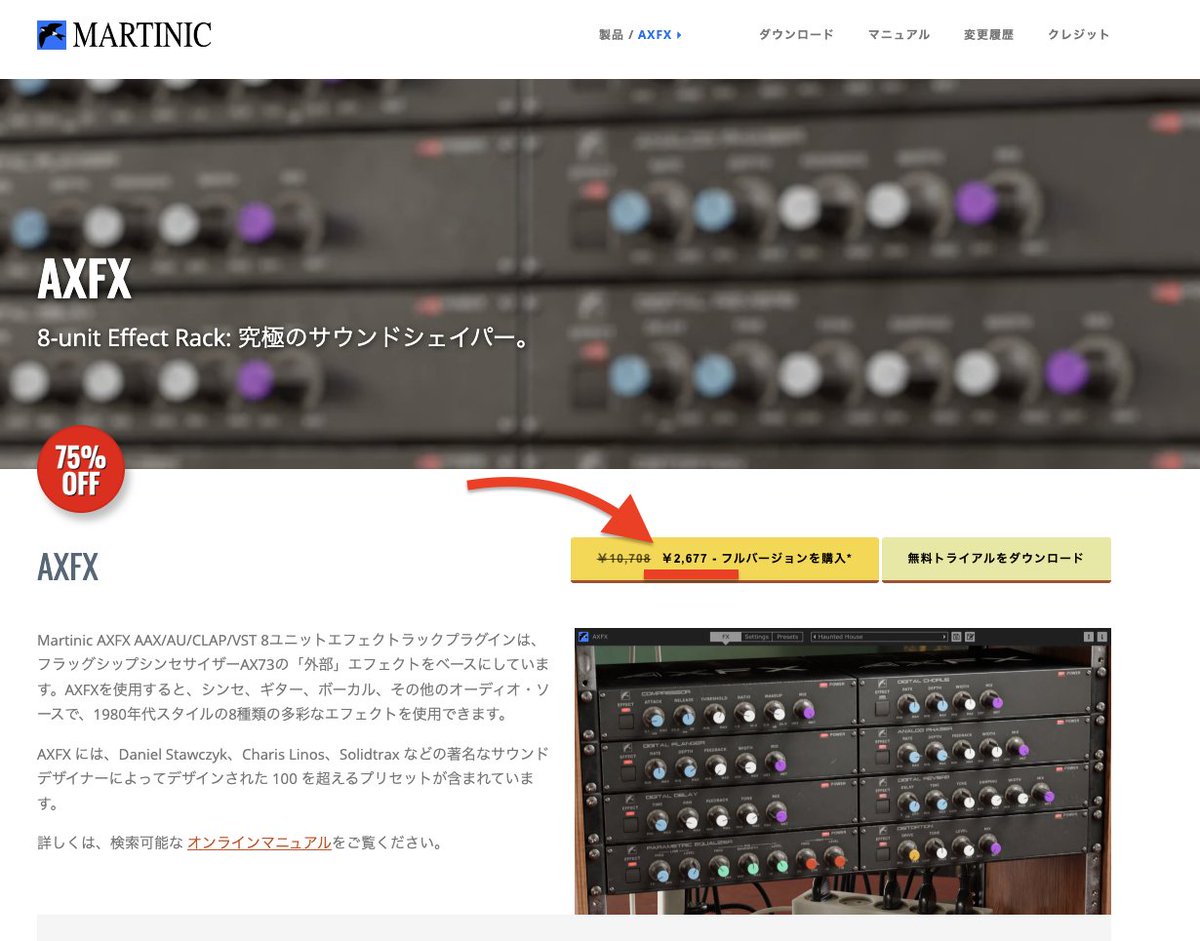Click the AXFX plugin screenshot image
The width and height of the screenshot is (1200, 941).
(x=843, y=771)
